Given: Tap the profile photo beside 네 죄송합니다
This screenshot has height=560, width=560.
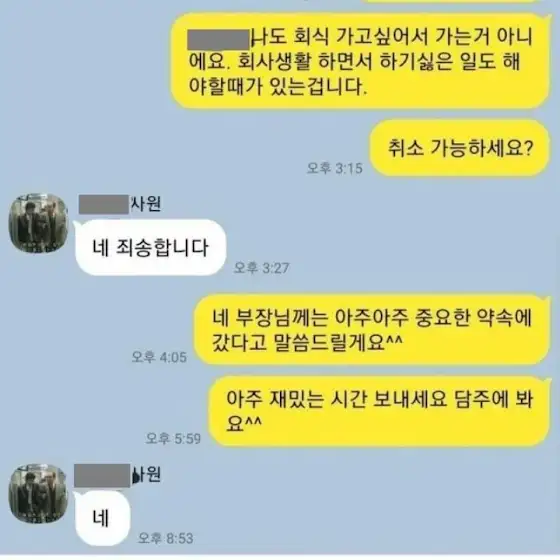Looking at the screenshot, I should pyautogui.click(x=38, y=223).
